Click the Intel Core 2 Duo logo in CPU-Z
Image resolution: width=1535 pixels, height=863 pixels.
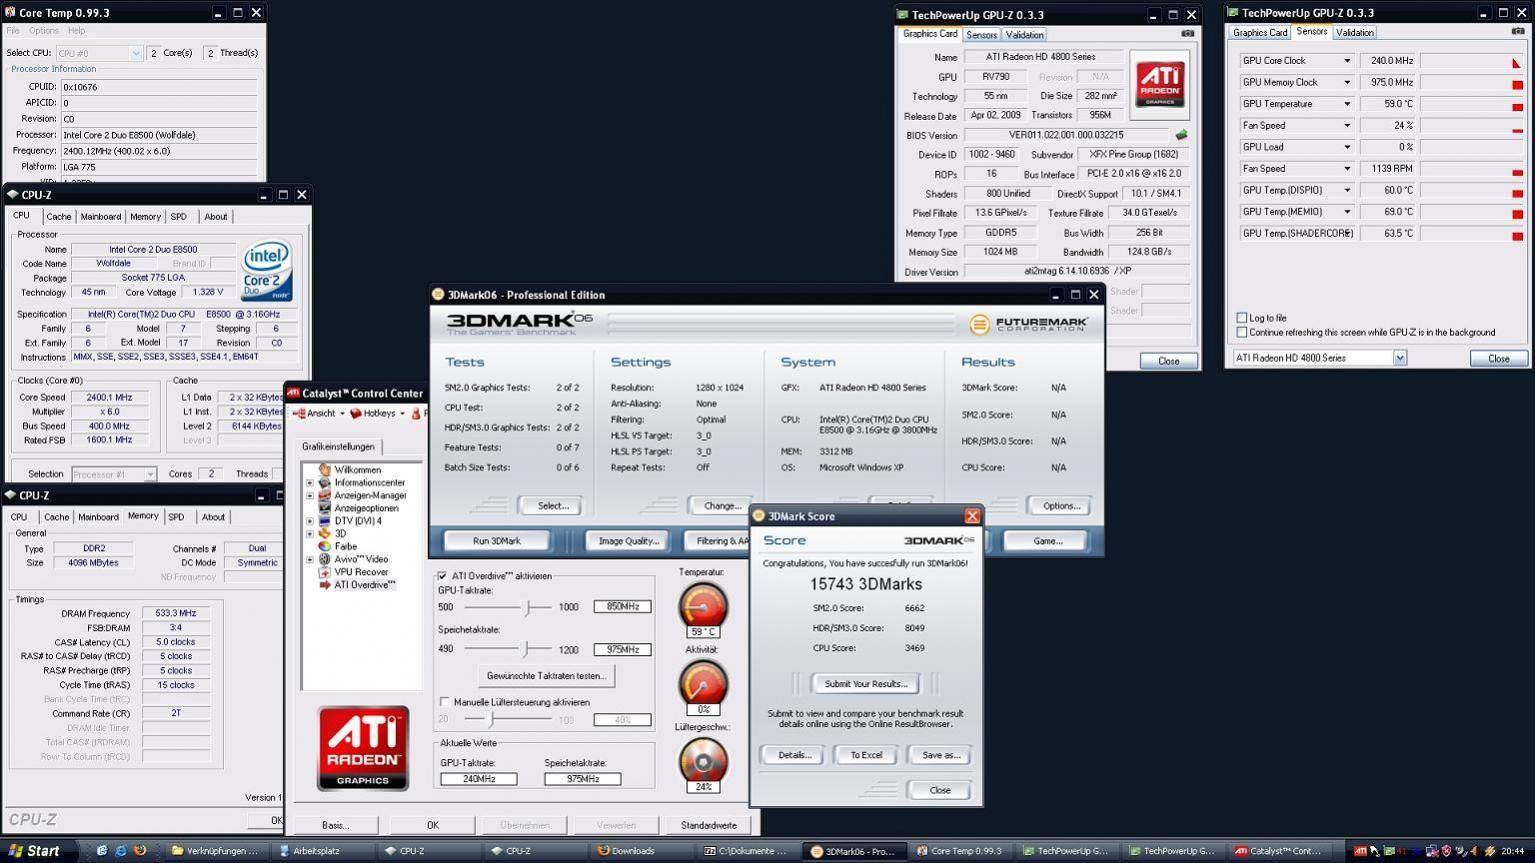[266, 271]
